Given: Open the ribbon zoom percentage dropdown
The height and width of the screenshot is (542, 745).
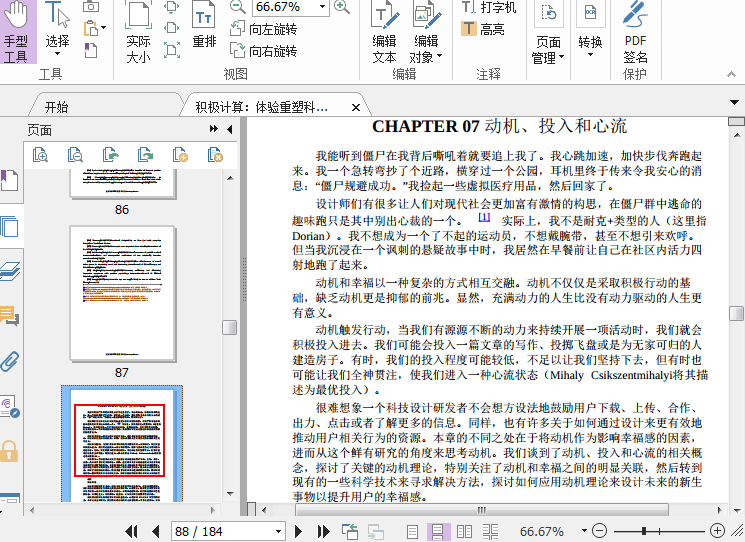Looking at the screenshot, I should (323, 7).
